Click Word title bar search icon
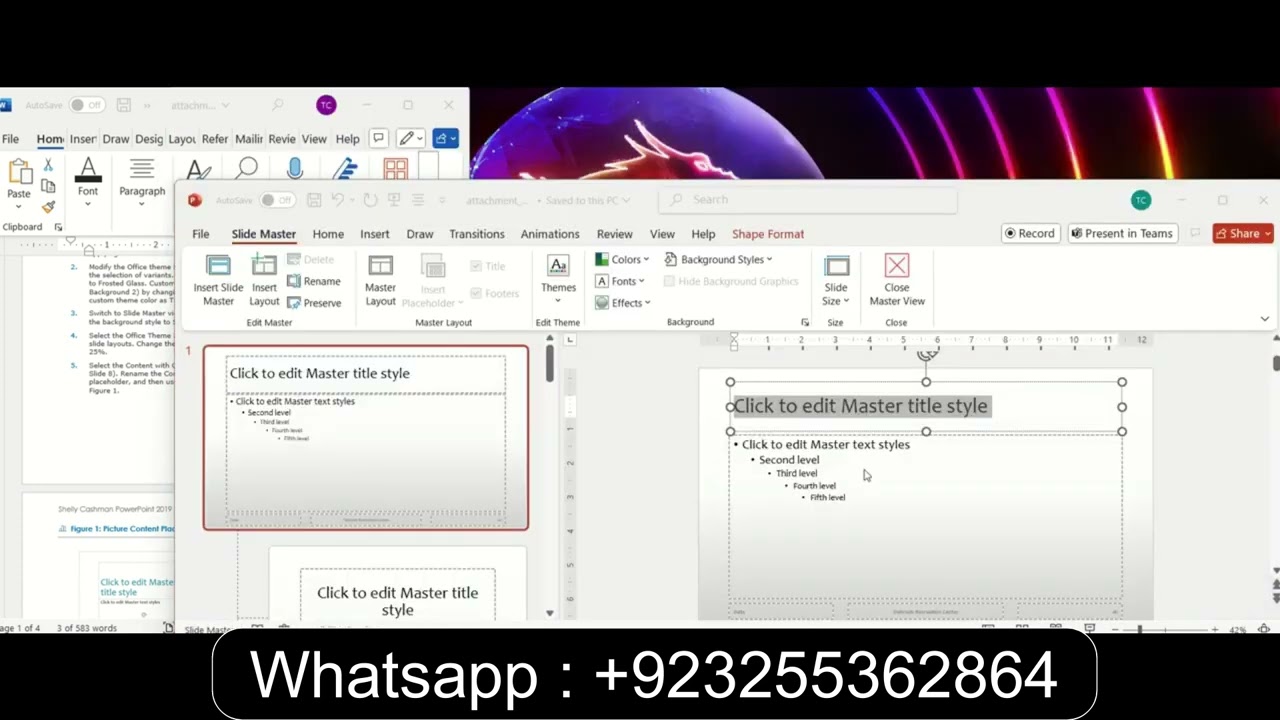This screenshot has width=1280, height=720. click(x=277, y=105)
